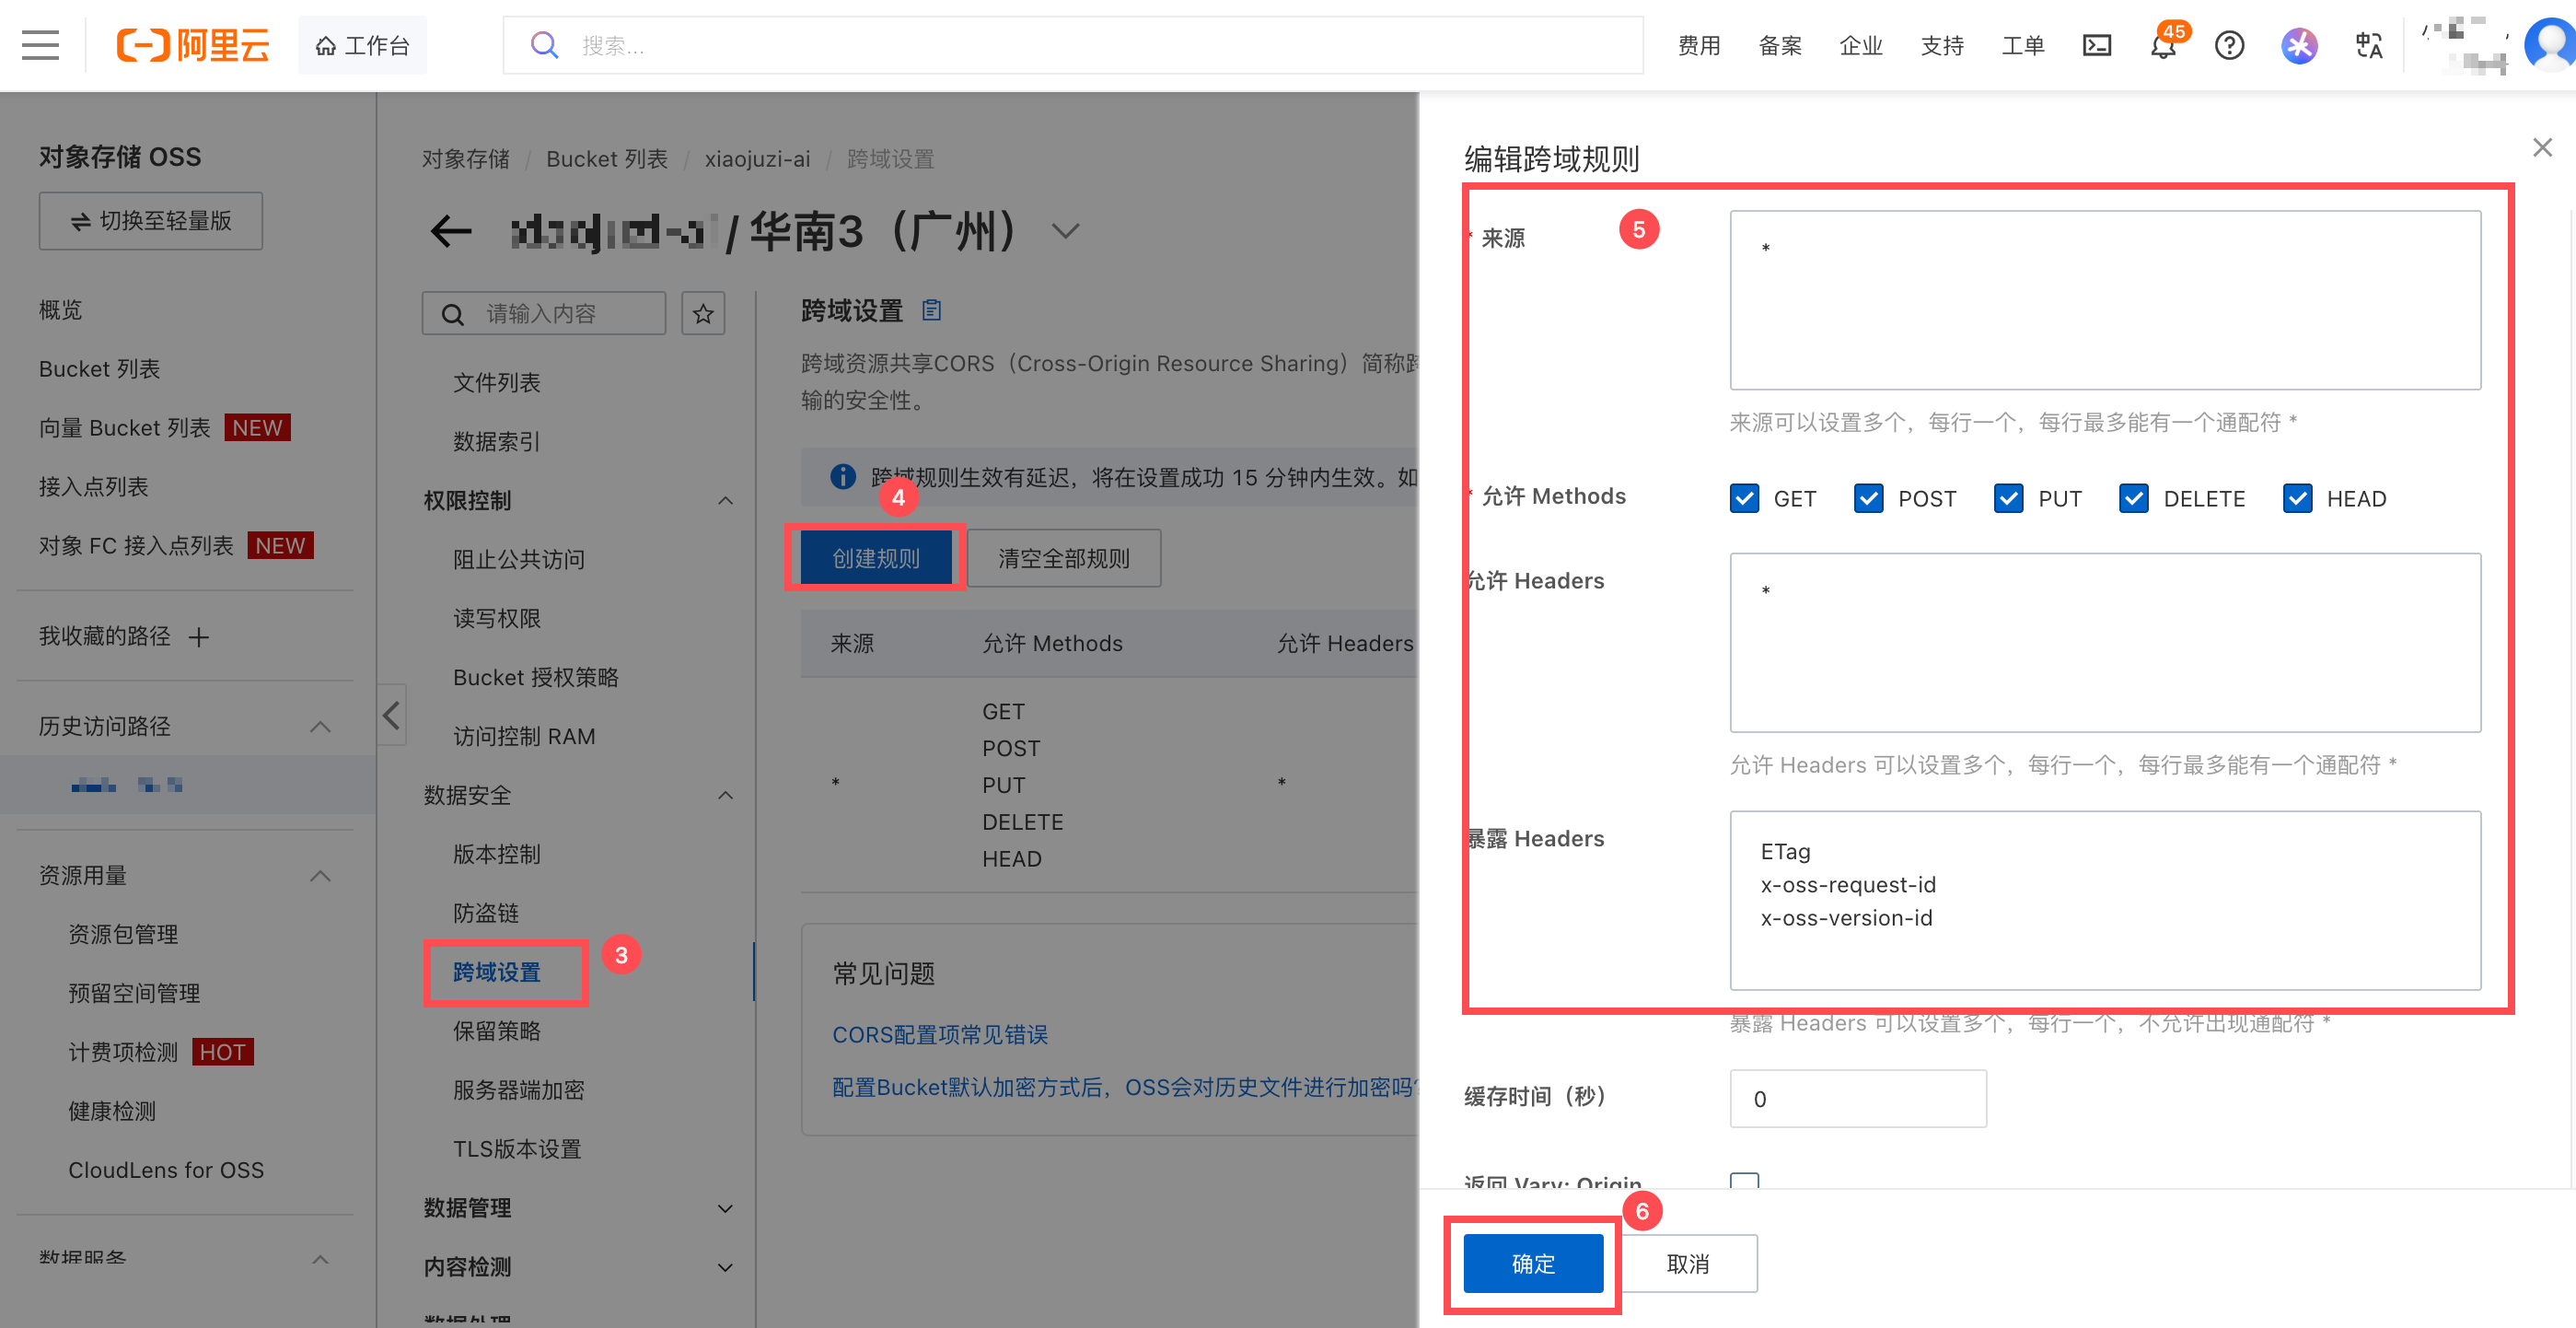This screenshot has width=2576, height=1328.
Task: Collapse the 历史访问路径 section
Action: click(x=320, y=726)
